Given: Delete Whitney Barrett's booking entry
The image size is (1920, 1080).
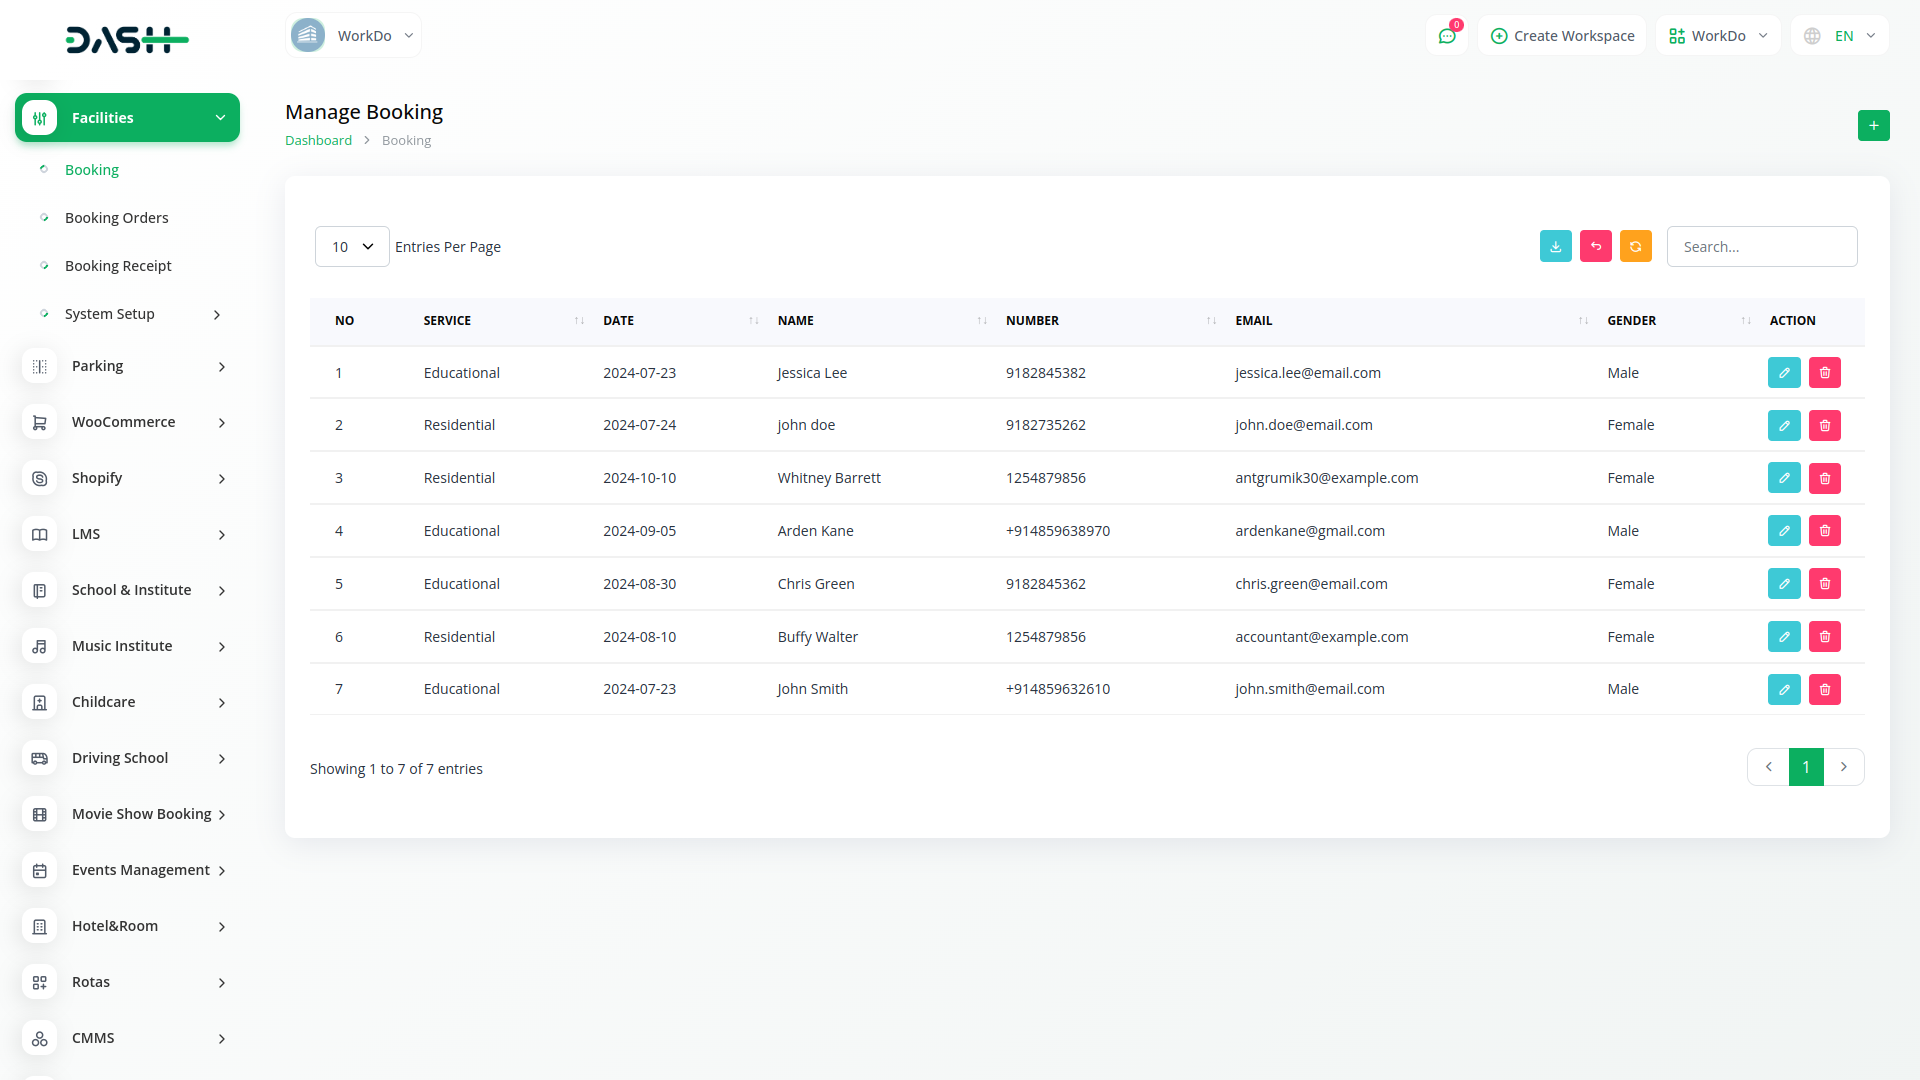Looking at the screenshot, I should point(1824,479).
